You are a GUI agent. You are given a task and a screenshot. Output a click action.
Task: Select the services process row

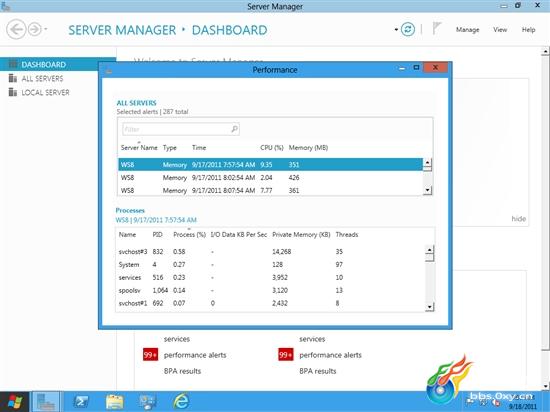pyautogui.click(x=270, y=278)
